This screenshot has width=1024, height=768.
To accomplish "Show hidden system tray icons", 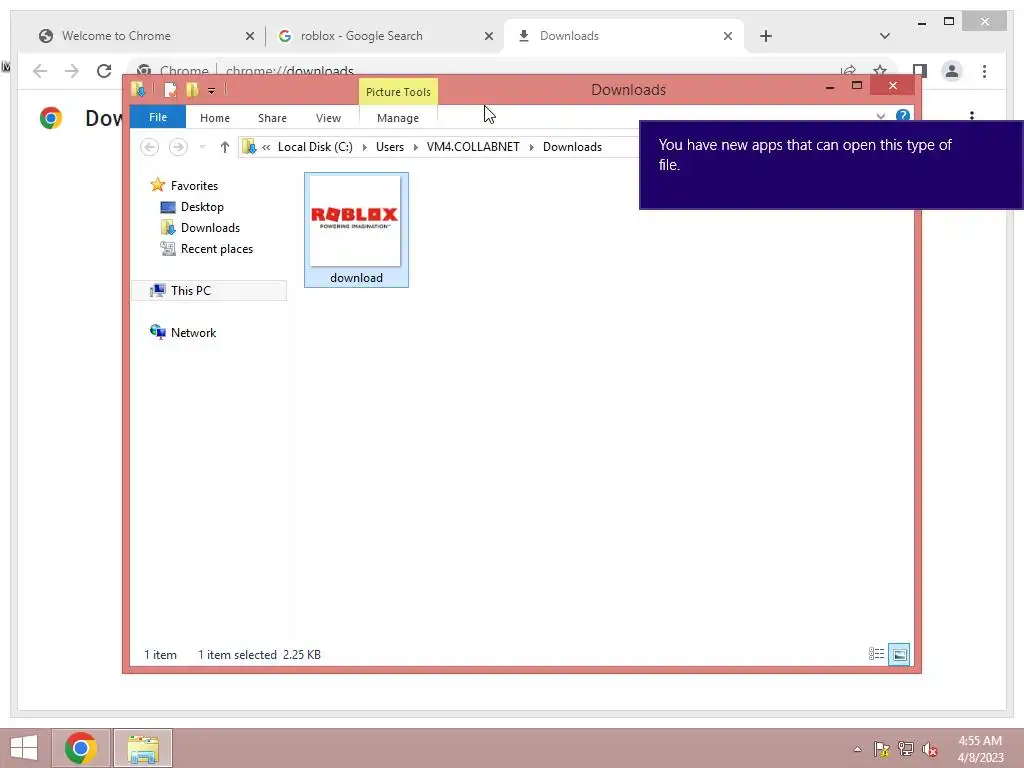I will pos(857,749).
